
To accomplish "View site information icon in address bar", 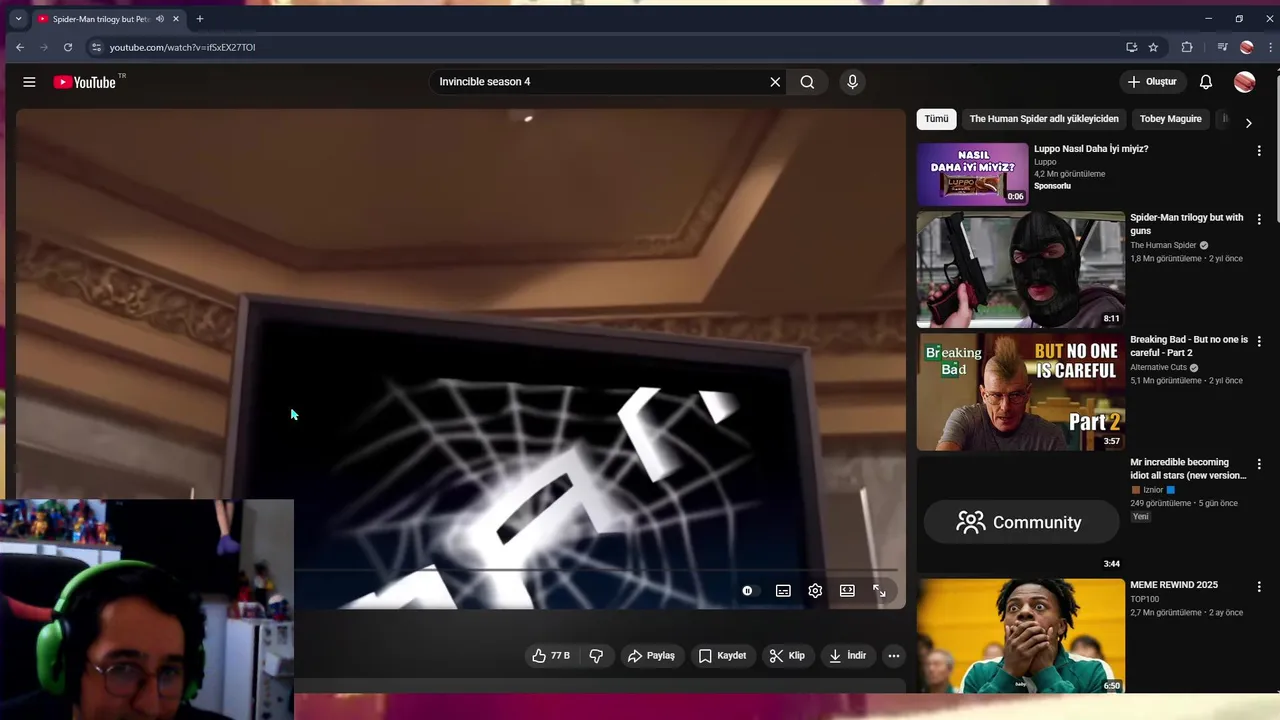I will point(96,47).
